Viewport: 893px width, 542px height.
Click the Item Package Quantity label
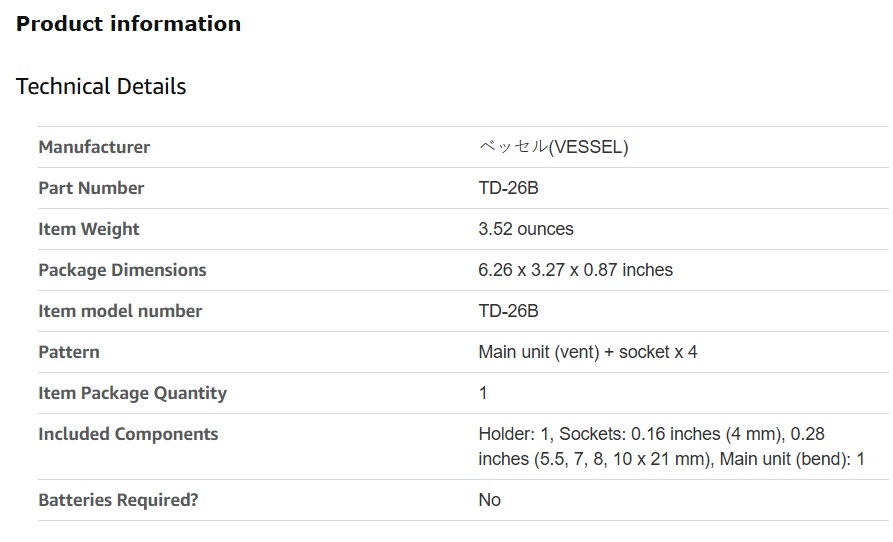pyautogui.click(x=132, y=393)
